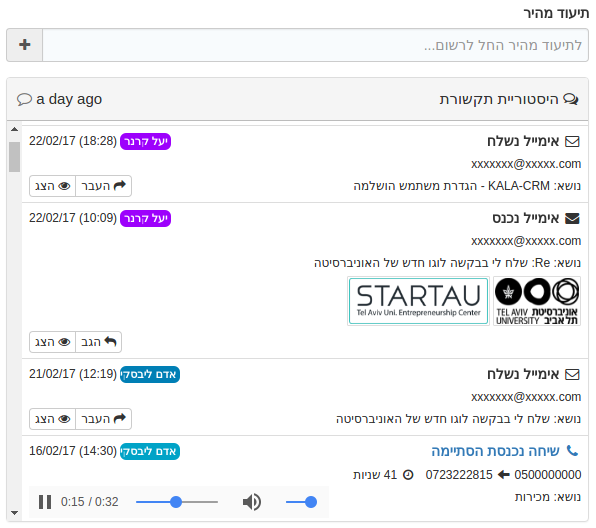Click the communication history chat icon

tap(571, 99)
